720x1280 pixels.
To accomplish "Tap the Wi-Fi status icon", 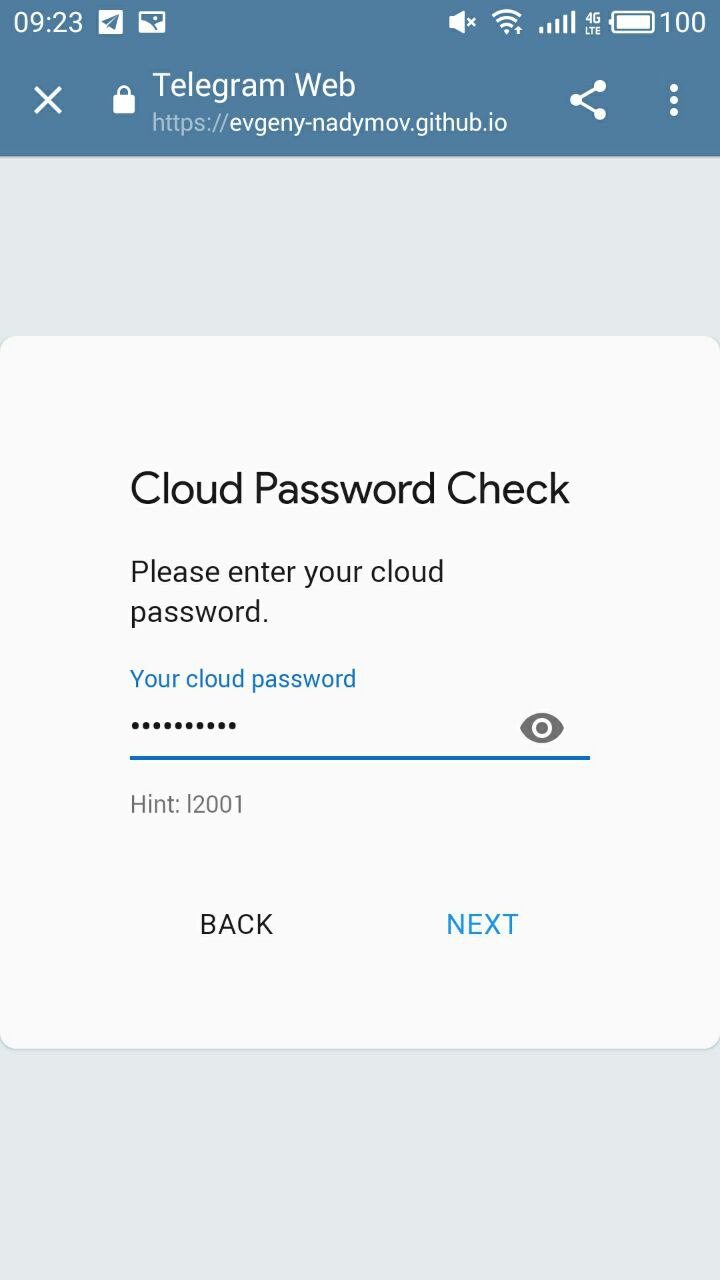I will [x=508, y=22].
